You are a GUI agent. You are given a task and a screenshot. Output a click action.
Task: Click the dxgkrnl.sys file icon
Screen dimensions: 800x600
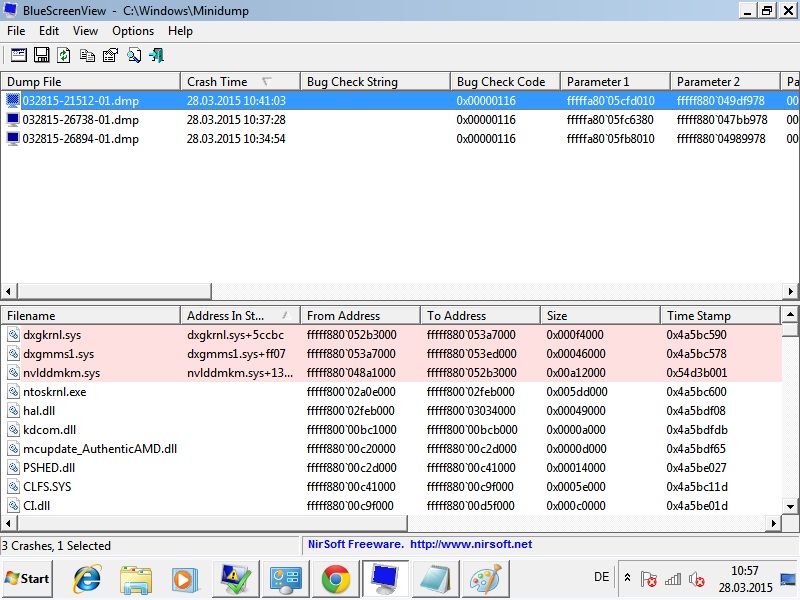point(14,335)
